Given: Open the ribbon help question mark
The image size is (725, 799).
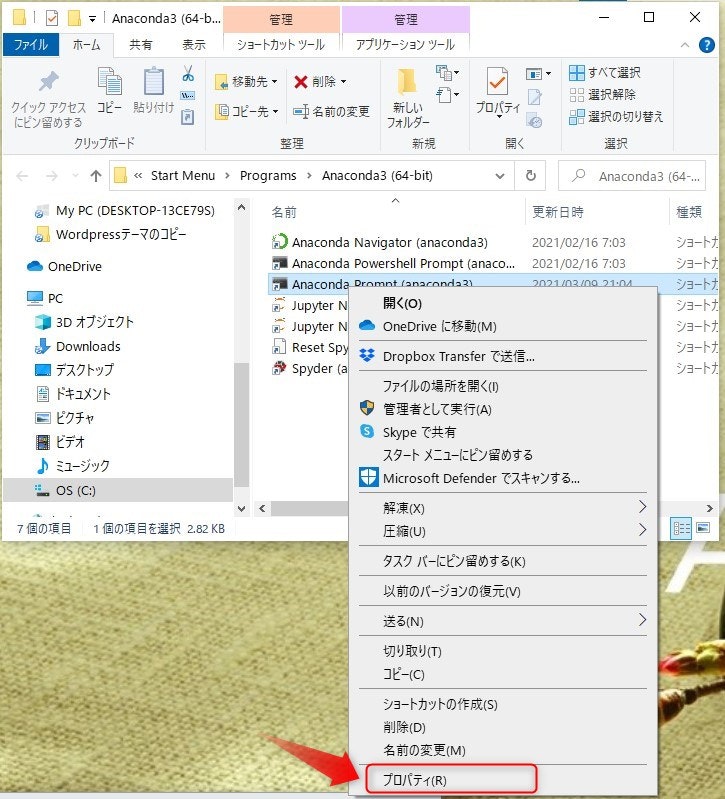Looking at the screenshot, I should (707, 45).
